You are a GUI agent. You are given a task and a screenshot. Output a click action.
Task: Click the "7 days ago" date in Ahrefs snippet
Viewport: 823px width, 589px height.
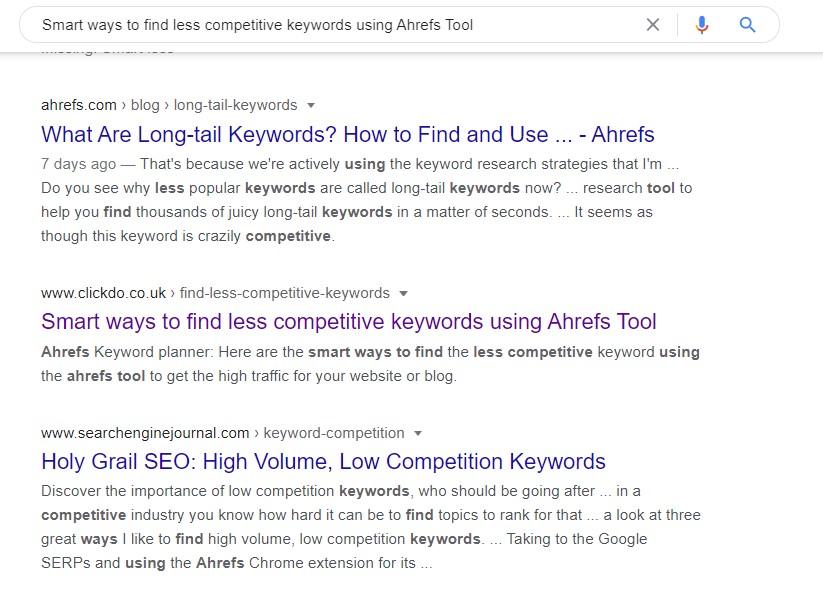click(78, 163)
